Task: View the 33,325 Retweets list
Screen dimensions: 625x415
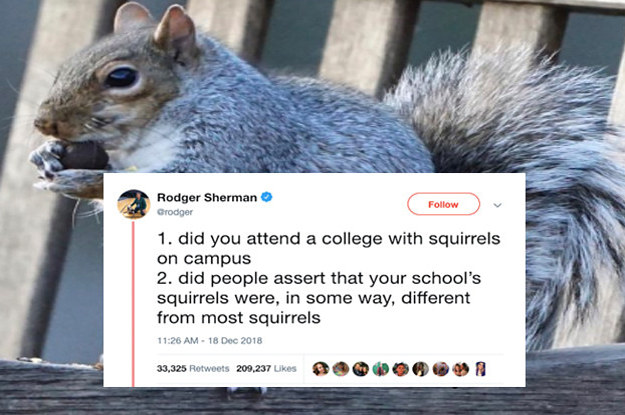Action: click(193, 368)
